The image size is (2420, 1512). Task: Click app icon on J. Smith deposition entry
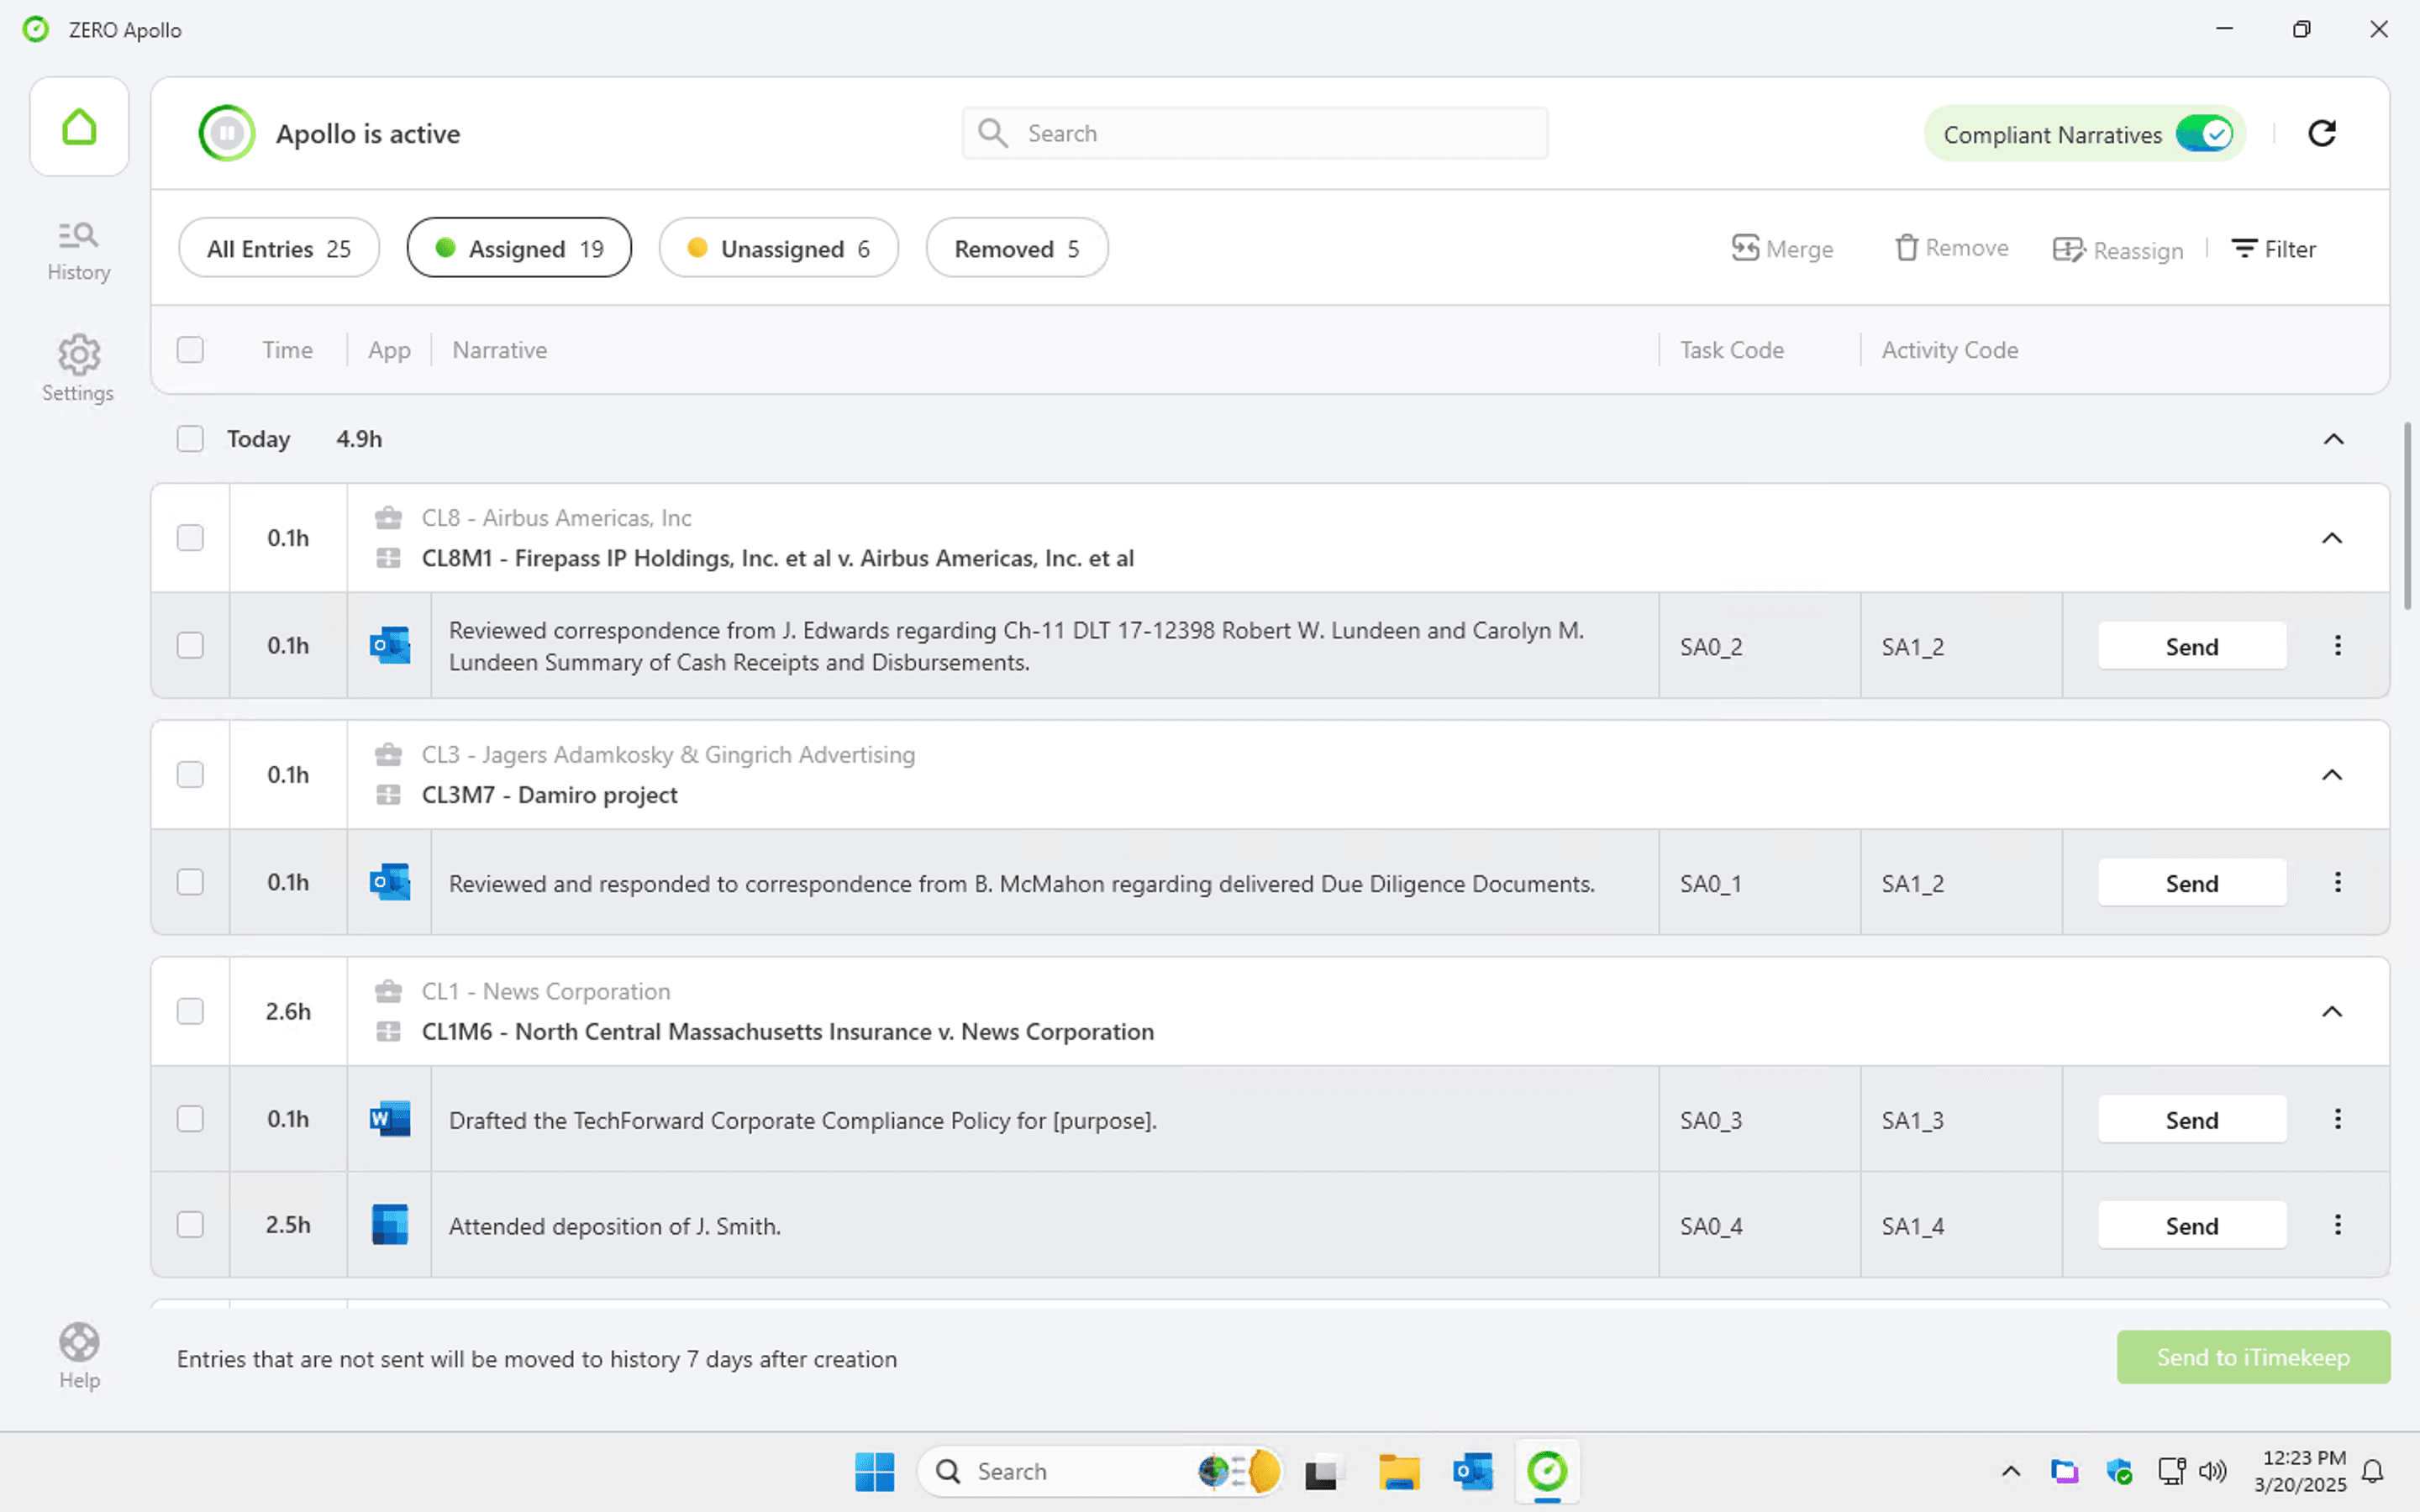[x=390, y=1225]
